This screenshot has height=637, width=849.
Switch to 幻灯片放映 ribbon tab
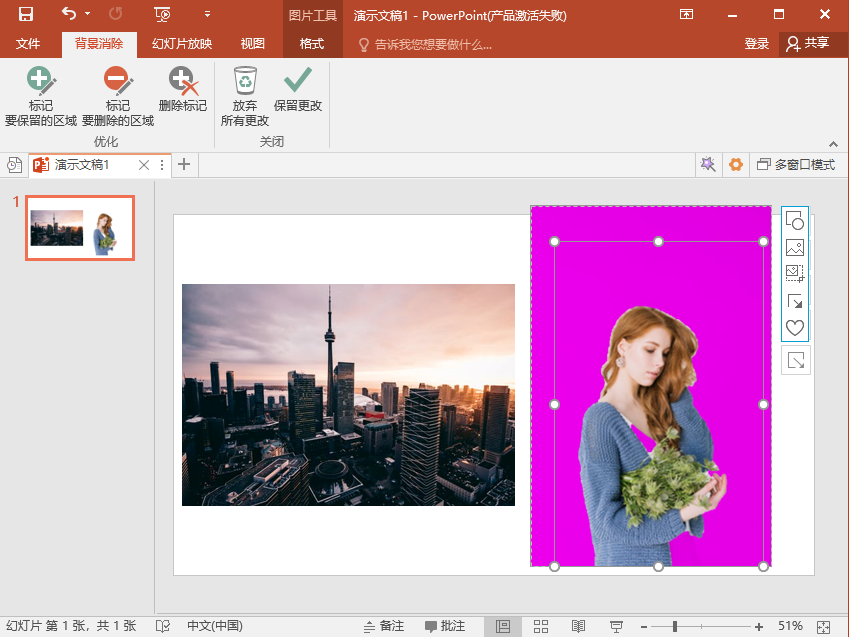[182, 43]
